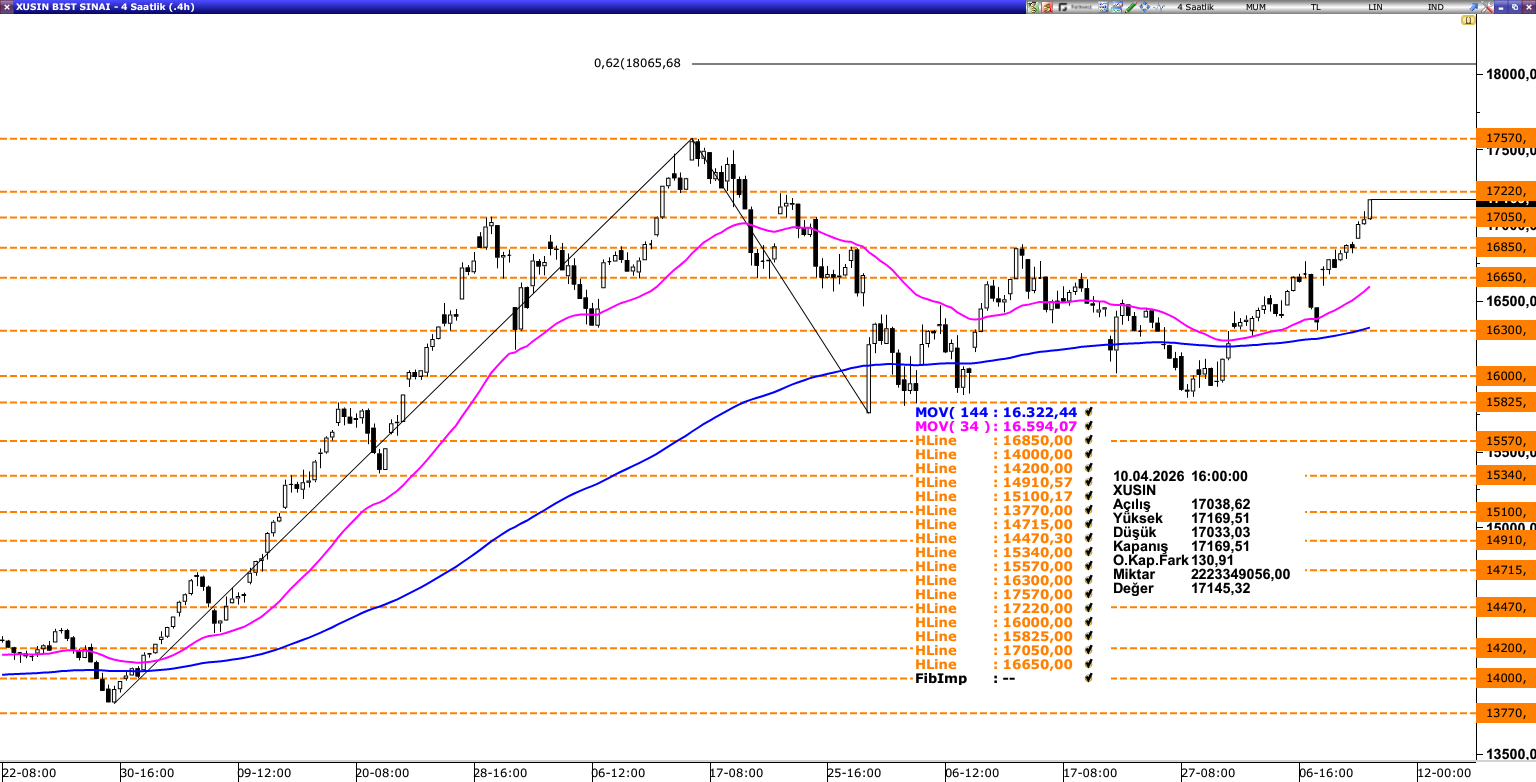Click the blue four-arrow move icon
Image resolution: width=1536 pixels, height=782 pixels.
[x=1145, y=7]
